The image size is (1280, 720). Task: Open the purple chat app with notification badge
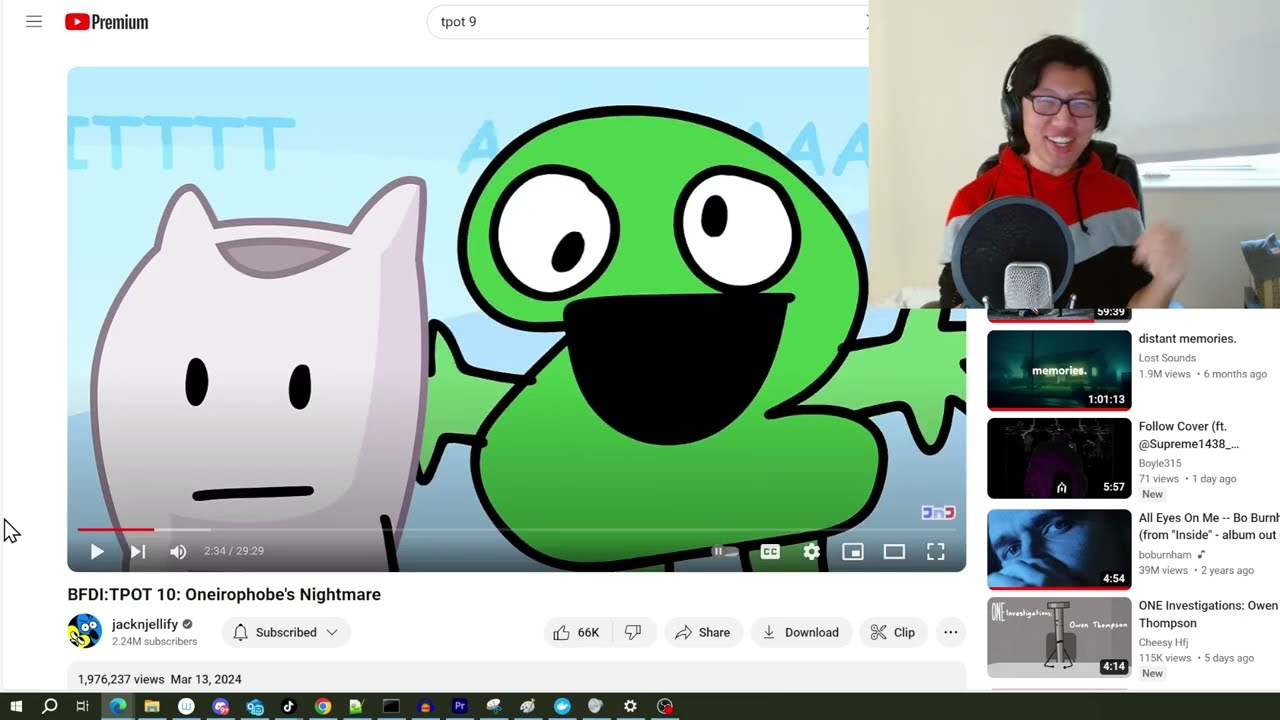(221, 706)
